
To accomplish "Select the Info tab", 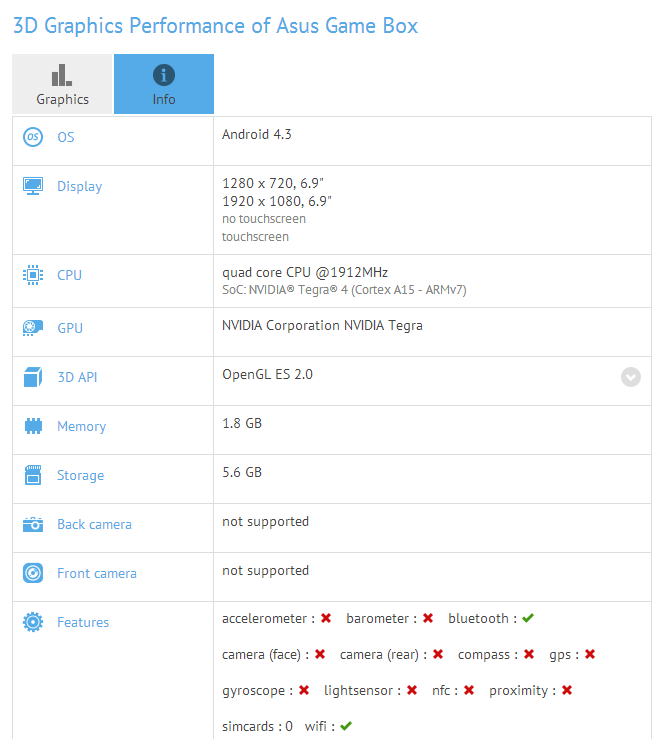I will (x=164, y=84).
